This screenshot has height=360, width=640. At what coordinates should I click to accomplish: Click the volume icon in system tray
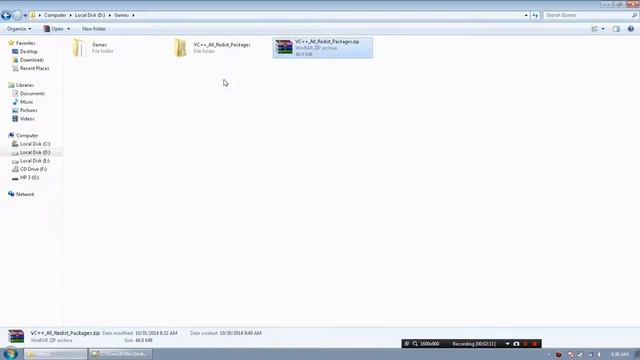[599, 354]
